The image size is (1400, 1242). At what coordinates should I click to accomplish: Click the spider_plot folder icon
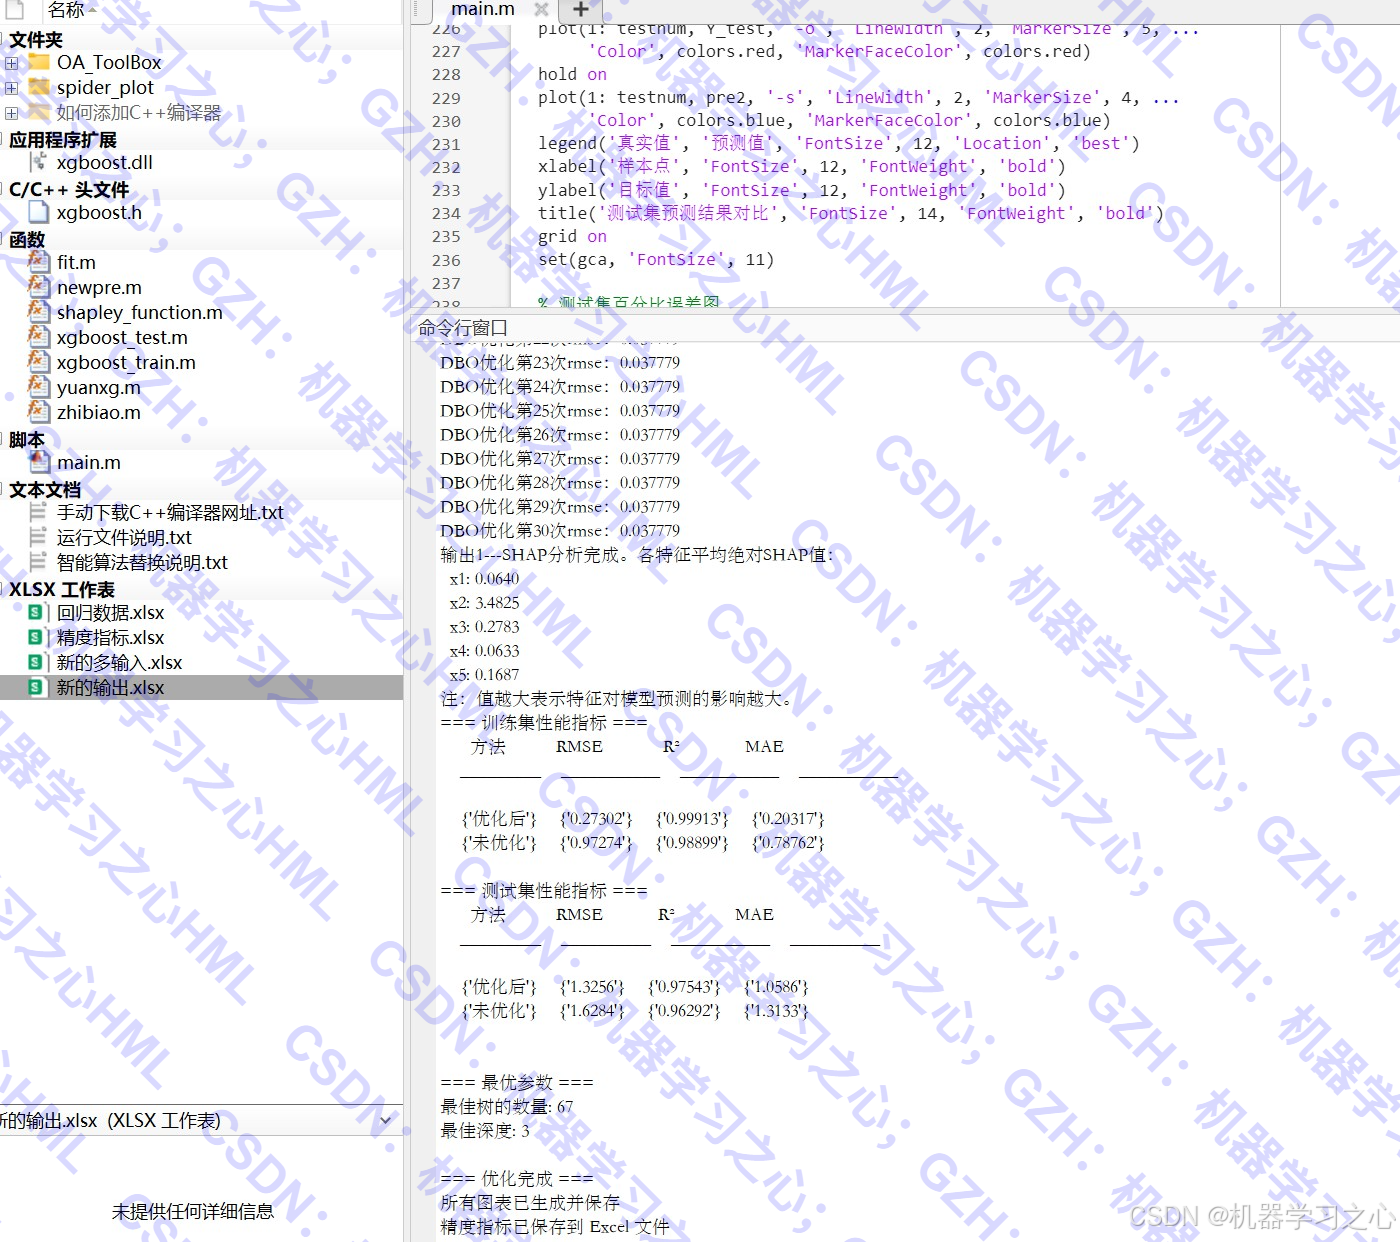click(x=39, y=87)
